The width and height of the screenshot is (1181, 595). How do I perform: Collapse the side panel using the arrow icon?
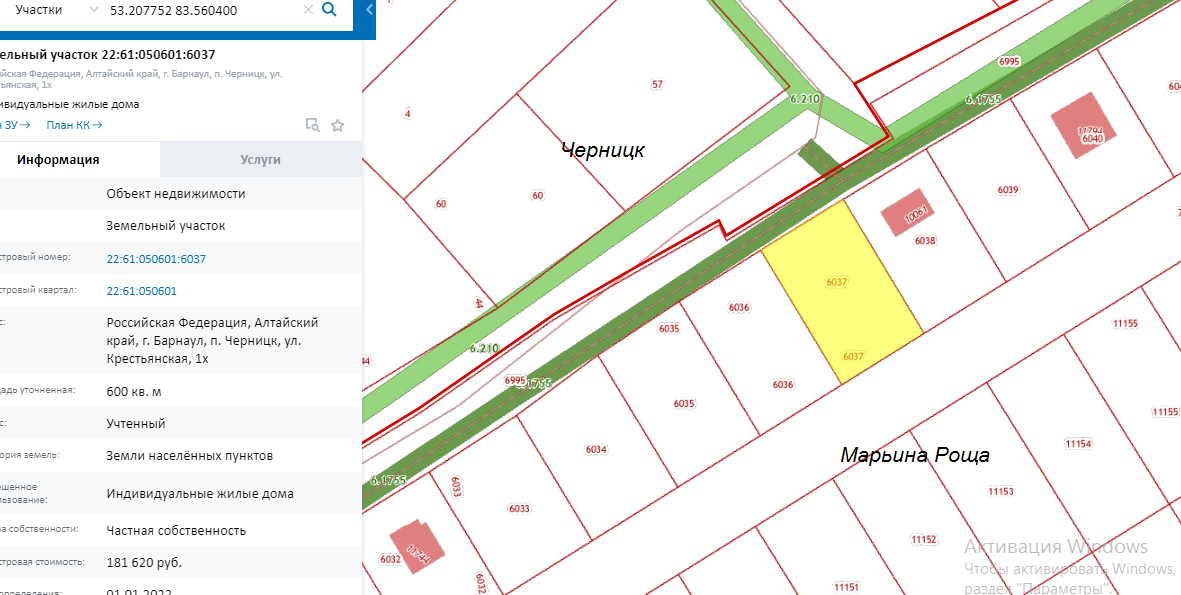(x=369, y=10)
